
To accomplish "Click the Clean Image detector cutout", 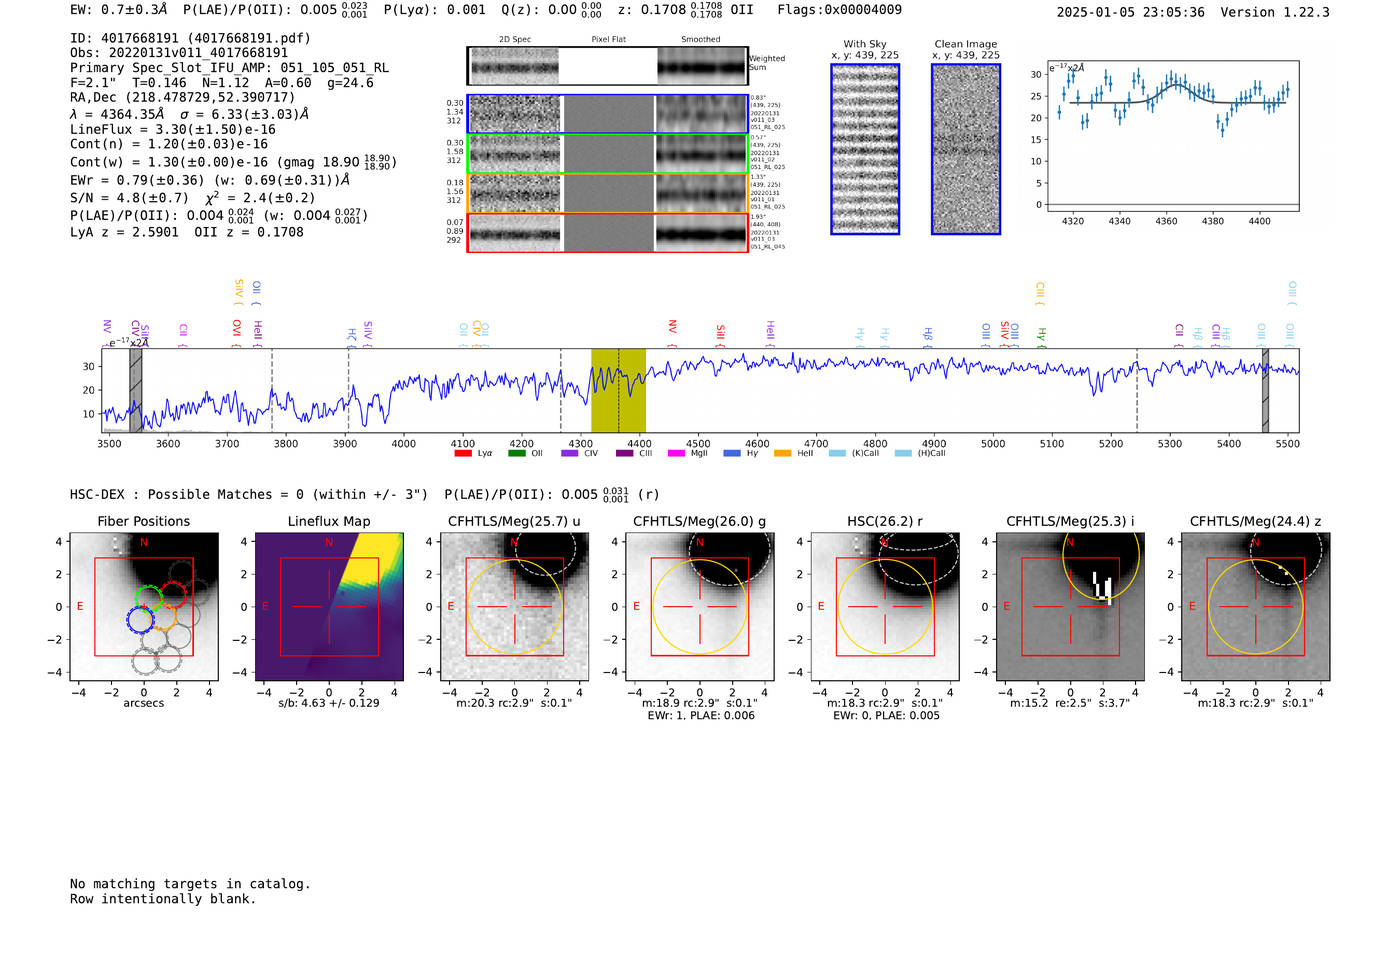I will tap(966, 149).
